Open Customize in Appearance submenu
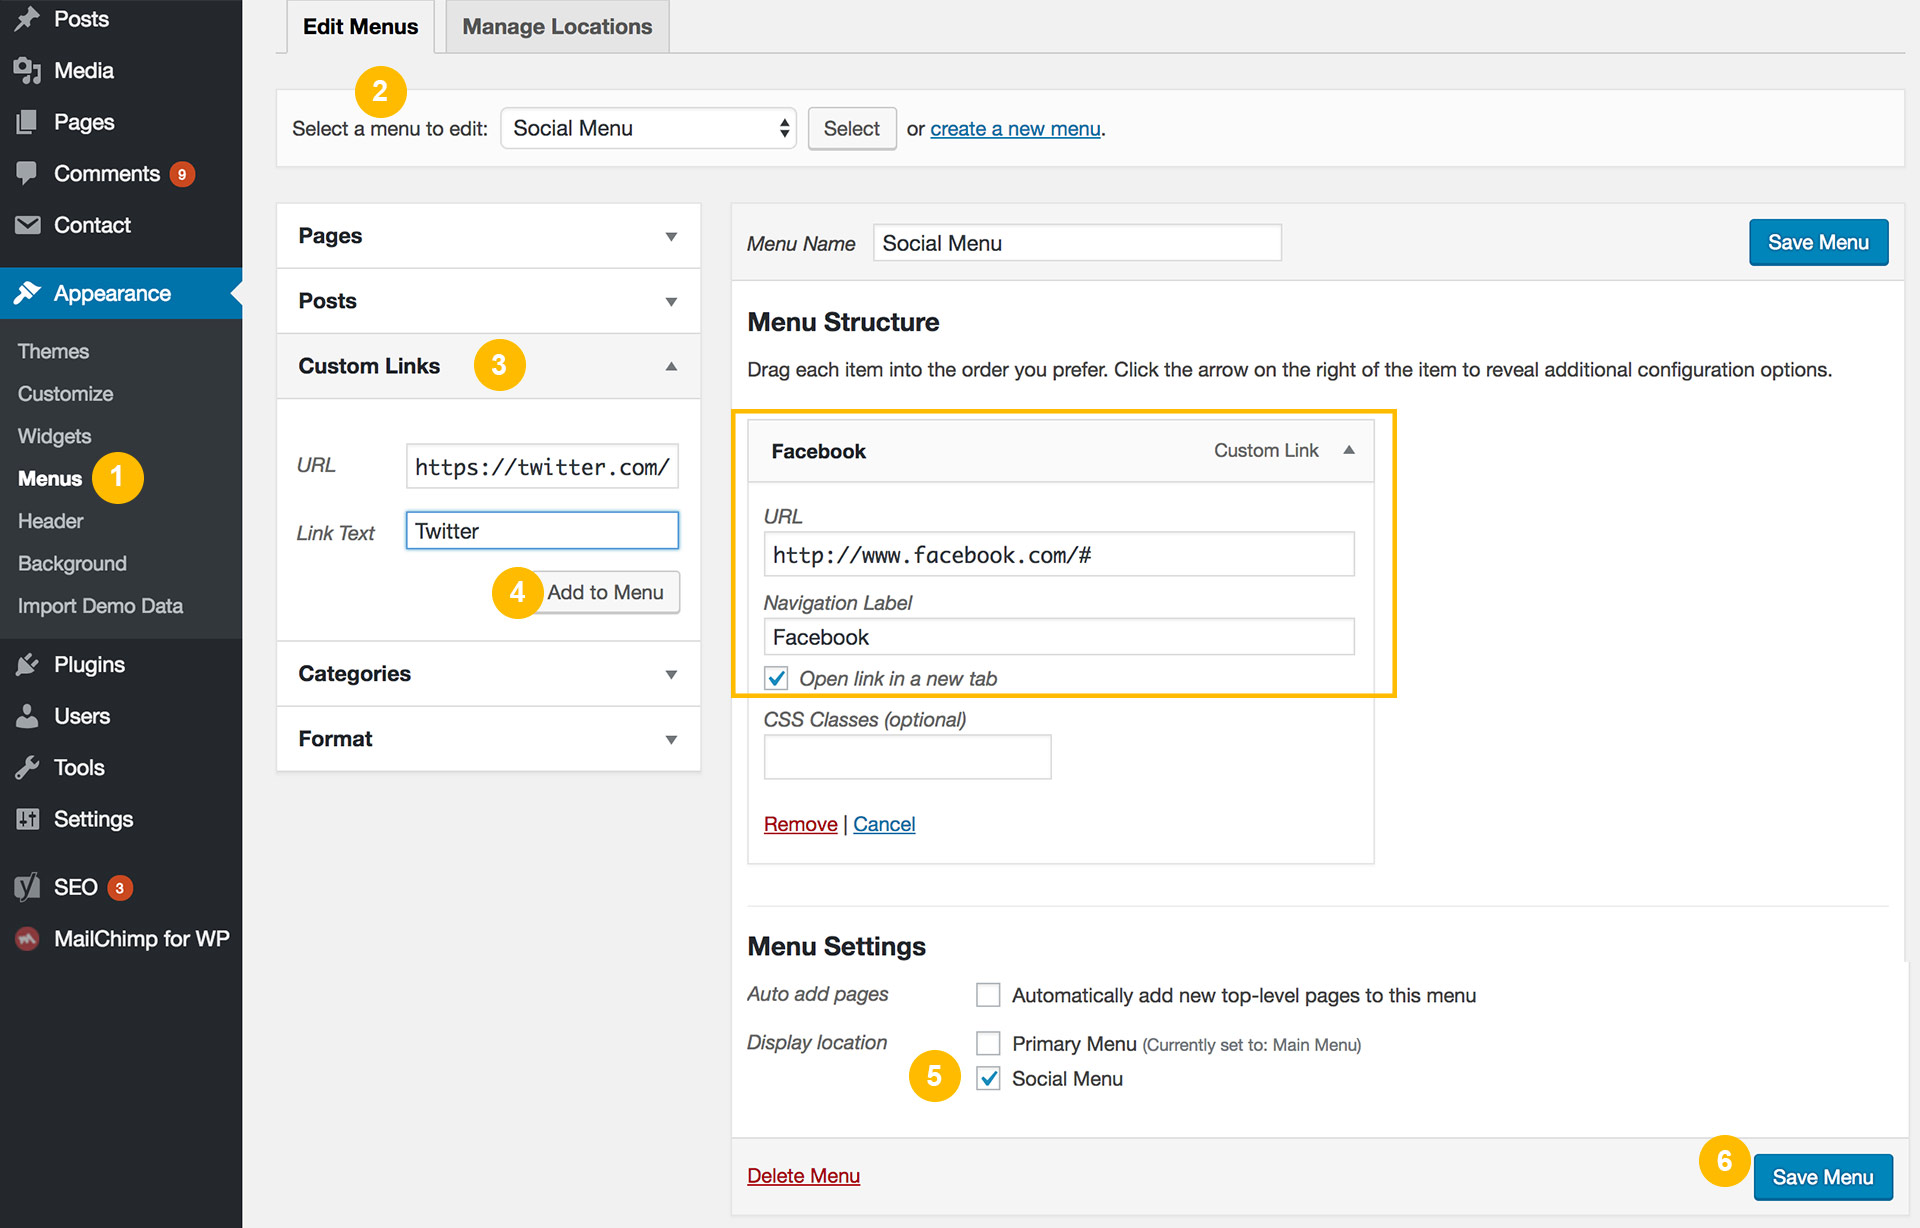This screenshot has height=1228, width=1920. (x=65, y=394)
